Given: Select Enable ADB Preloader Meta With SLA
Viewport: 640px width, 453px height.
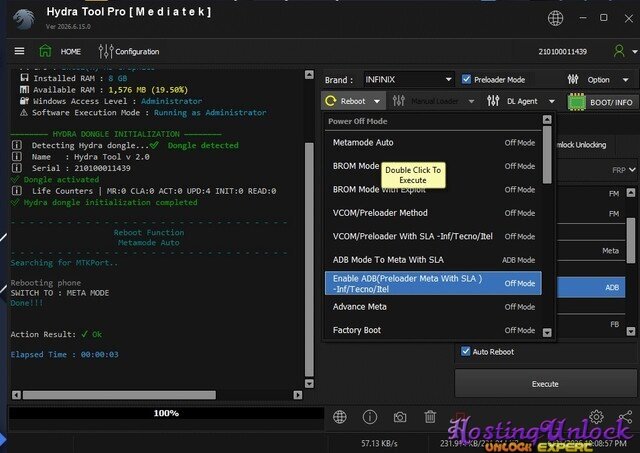Looking at the screenshot, I should (x=433, y=283).
